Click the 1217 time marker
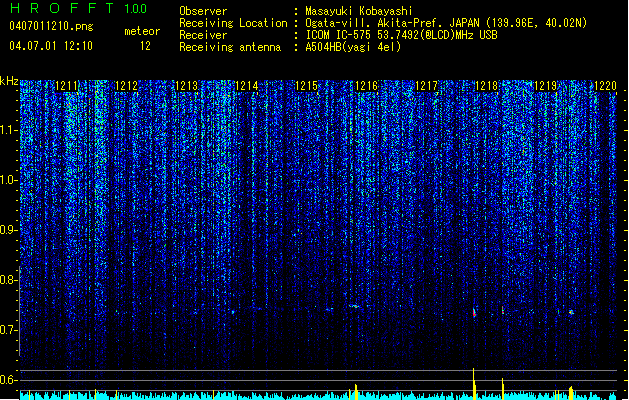The width and height of the screenshot is (629, 400). [426, 86]
